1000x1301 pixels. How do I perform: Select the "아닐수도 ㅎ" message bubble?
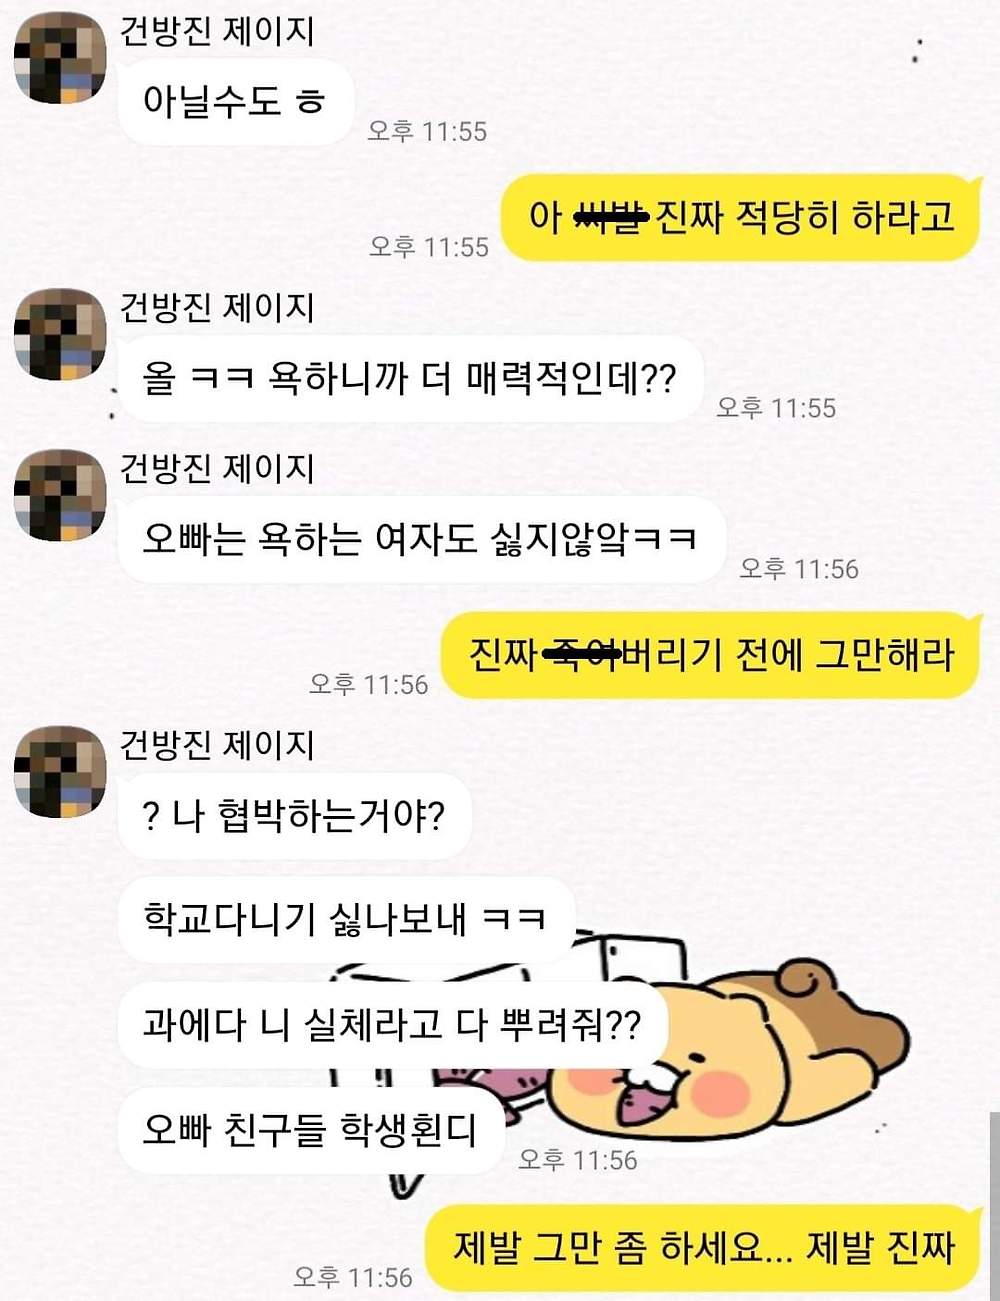click(x=236, y=101)
